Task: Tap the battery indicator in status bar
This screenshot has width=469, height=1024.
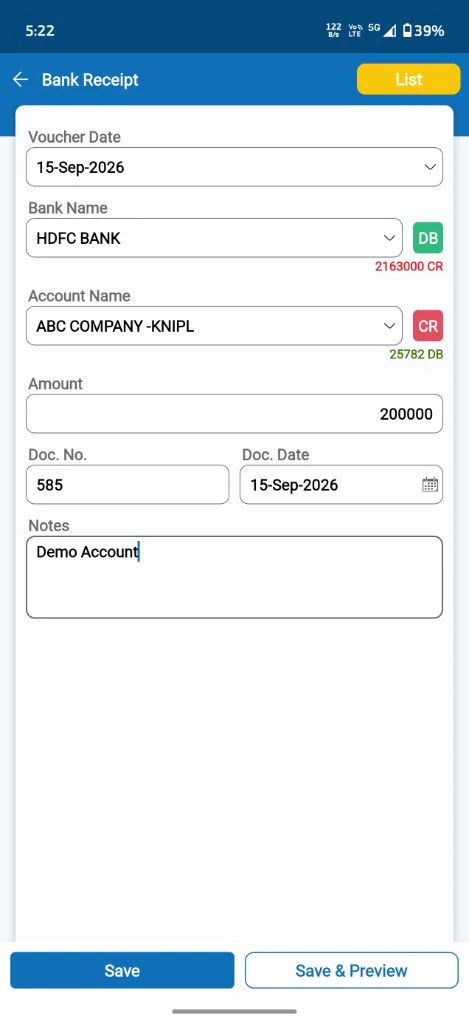Action: tap(423, 30)
